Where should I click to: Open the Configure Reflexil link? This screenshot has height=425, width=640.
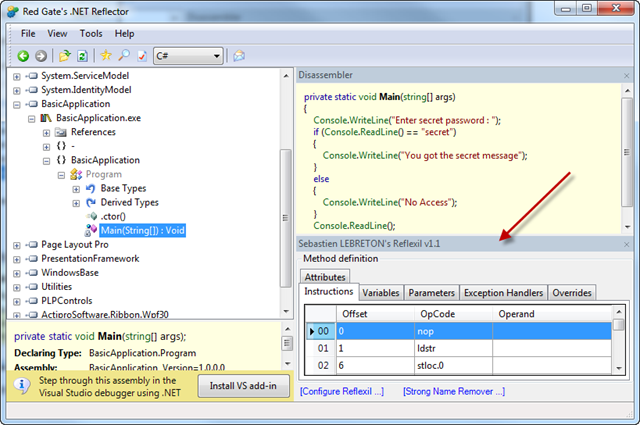click(x=342, y=392)
